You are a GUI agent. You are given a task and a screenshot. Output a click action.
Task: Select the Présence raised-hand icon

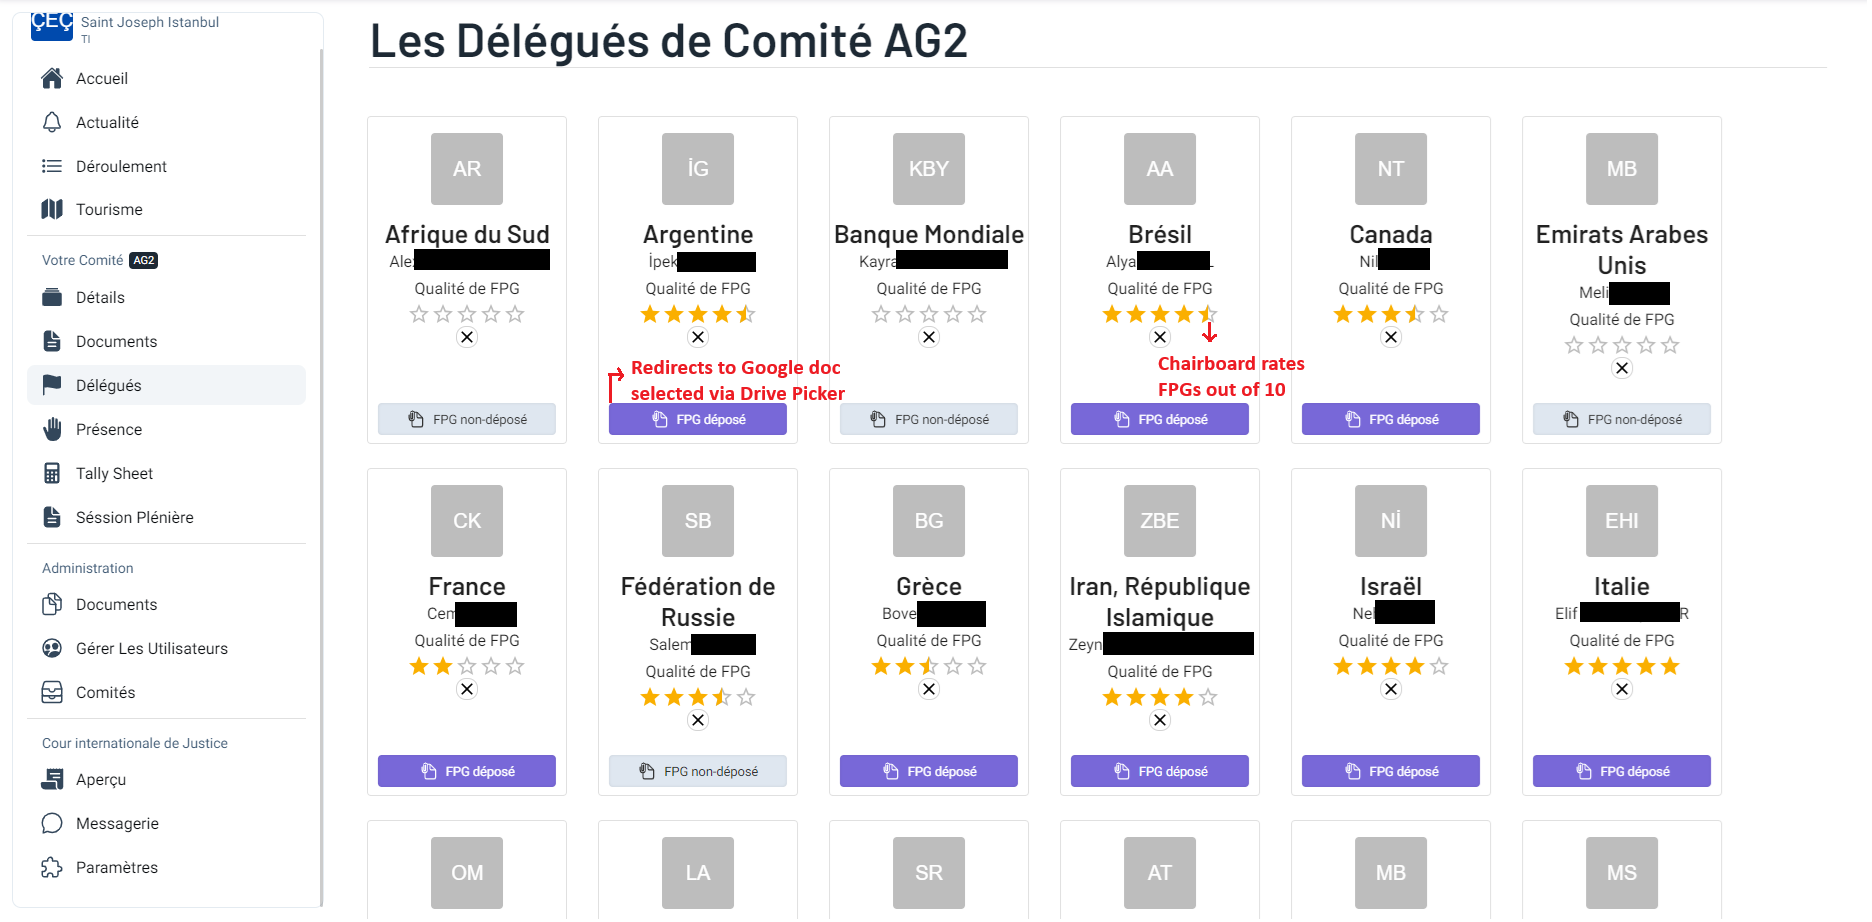click(x=52, y=429)
